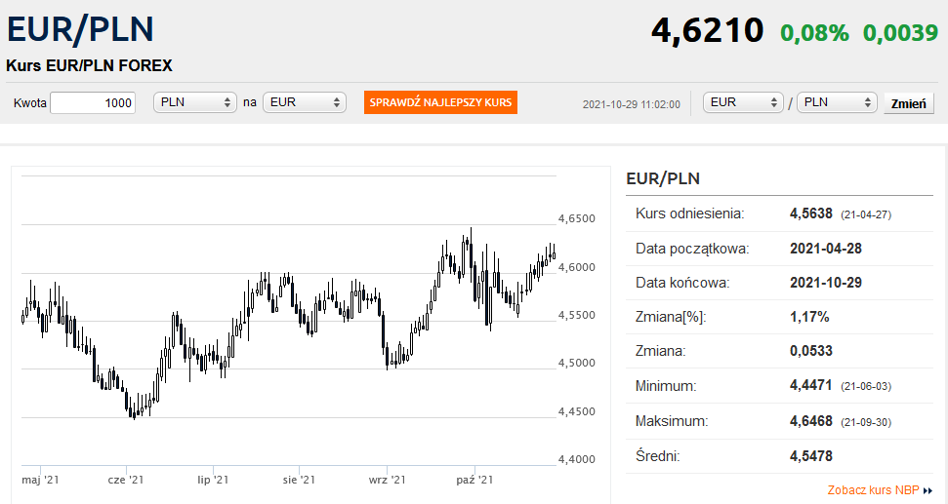Expand the PLN quote currency dropdown beside Zmień
This screenshot has height=504, width=948.
coord(836,103)
